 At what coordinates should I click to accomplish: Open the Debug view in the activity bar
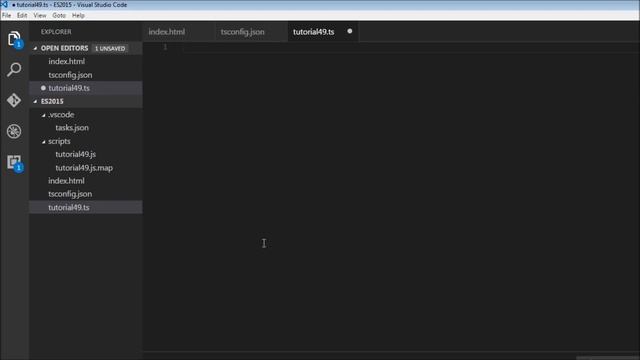coord(14,131)
